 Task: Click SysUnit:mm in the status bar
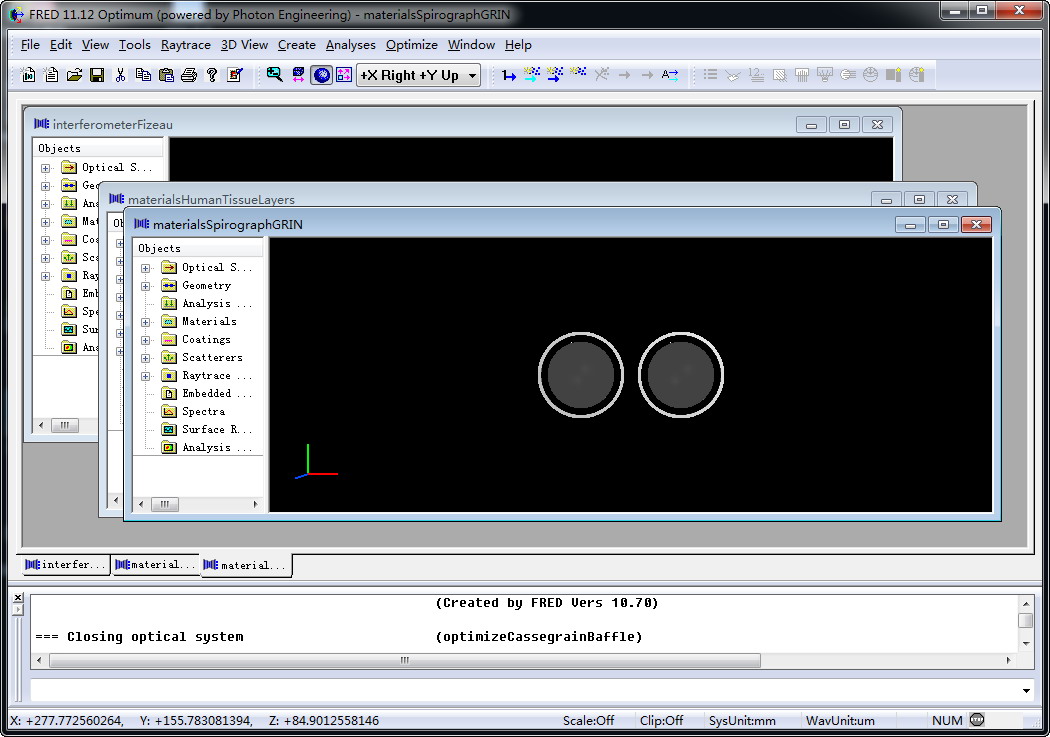(742, 720)
